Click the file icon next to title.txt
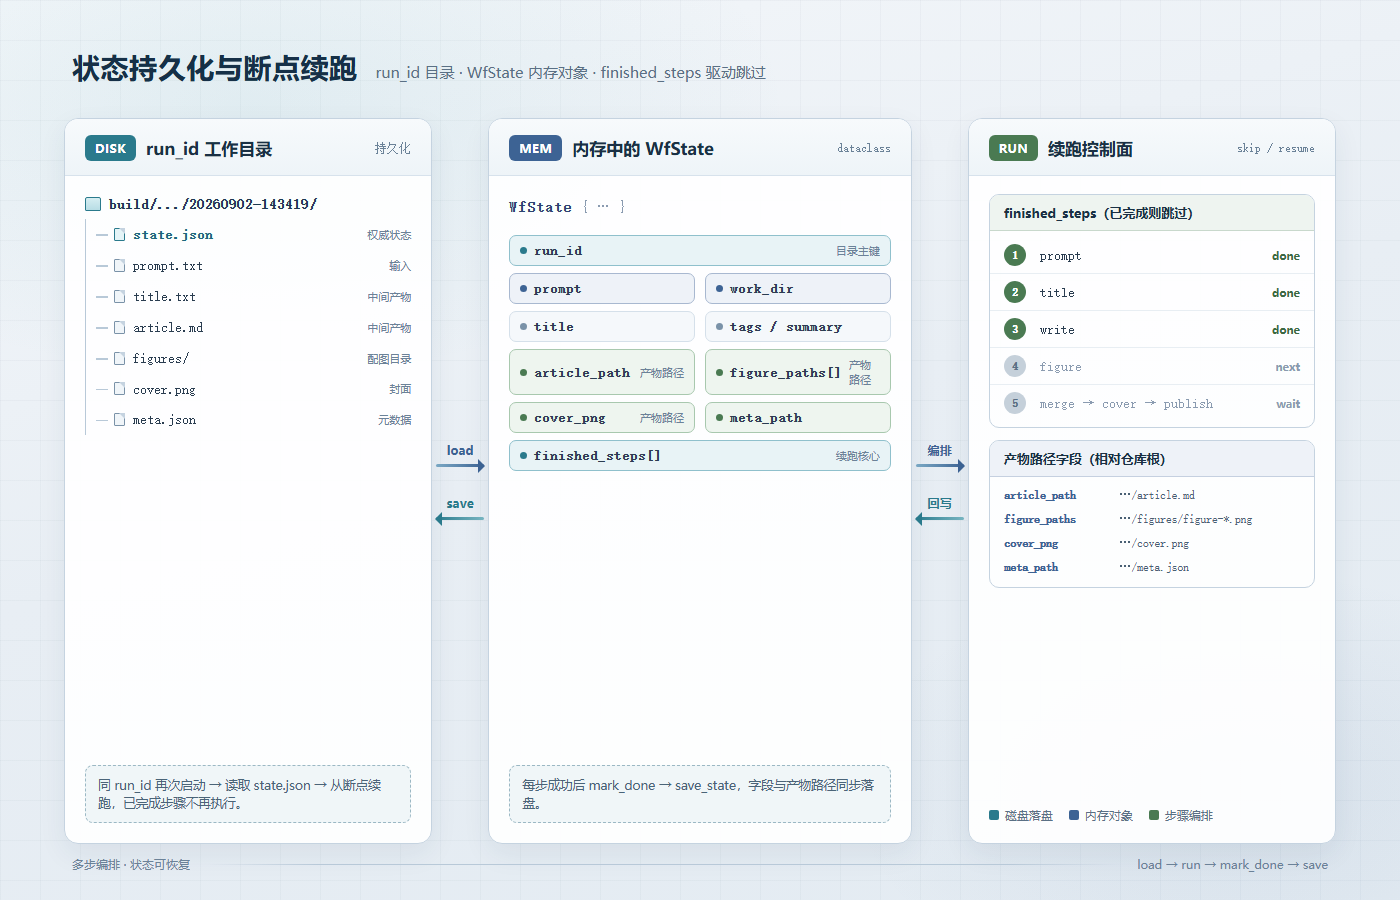 tap(119, 297)
